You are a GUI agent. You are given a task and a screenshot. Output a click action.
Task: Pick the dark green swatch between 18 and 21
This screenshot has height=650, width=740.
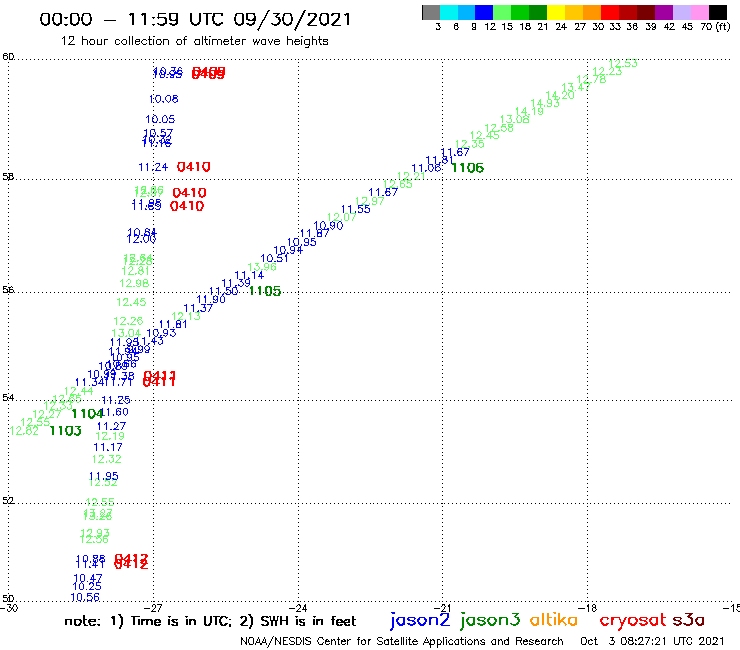click(x=538, y=12)
